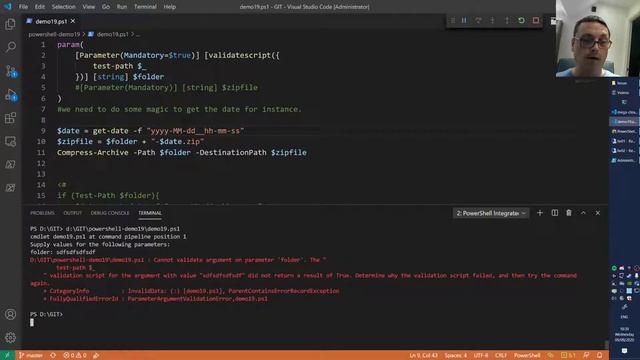Open the Source Control view

11,71
